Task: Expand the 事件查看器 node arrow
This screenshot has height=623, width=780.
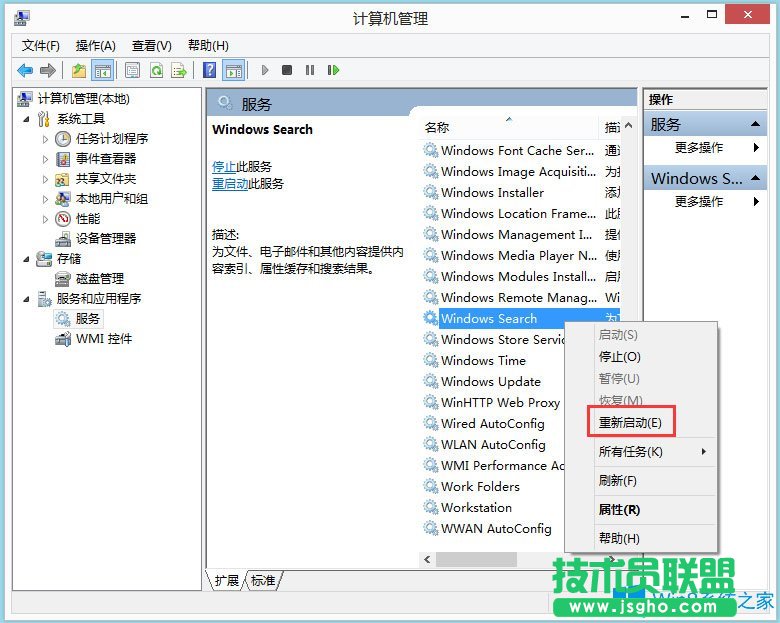Action: [x=45, y=159]
